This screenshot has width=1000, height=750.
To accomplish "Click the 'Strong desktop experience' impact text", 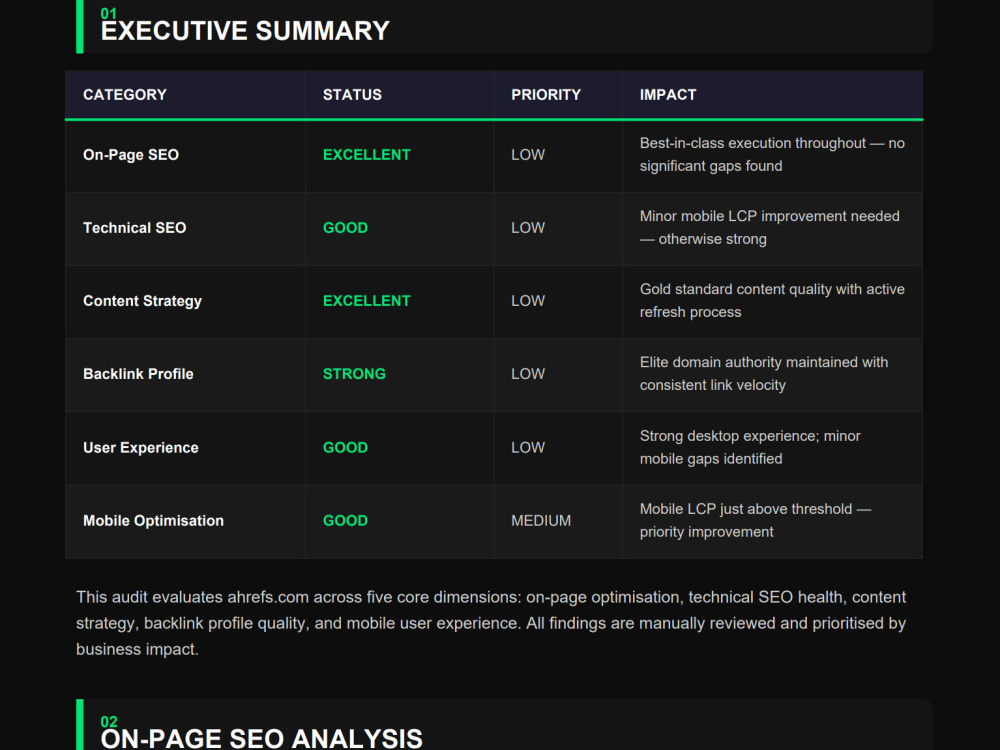I will [x=750, y=447].
